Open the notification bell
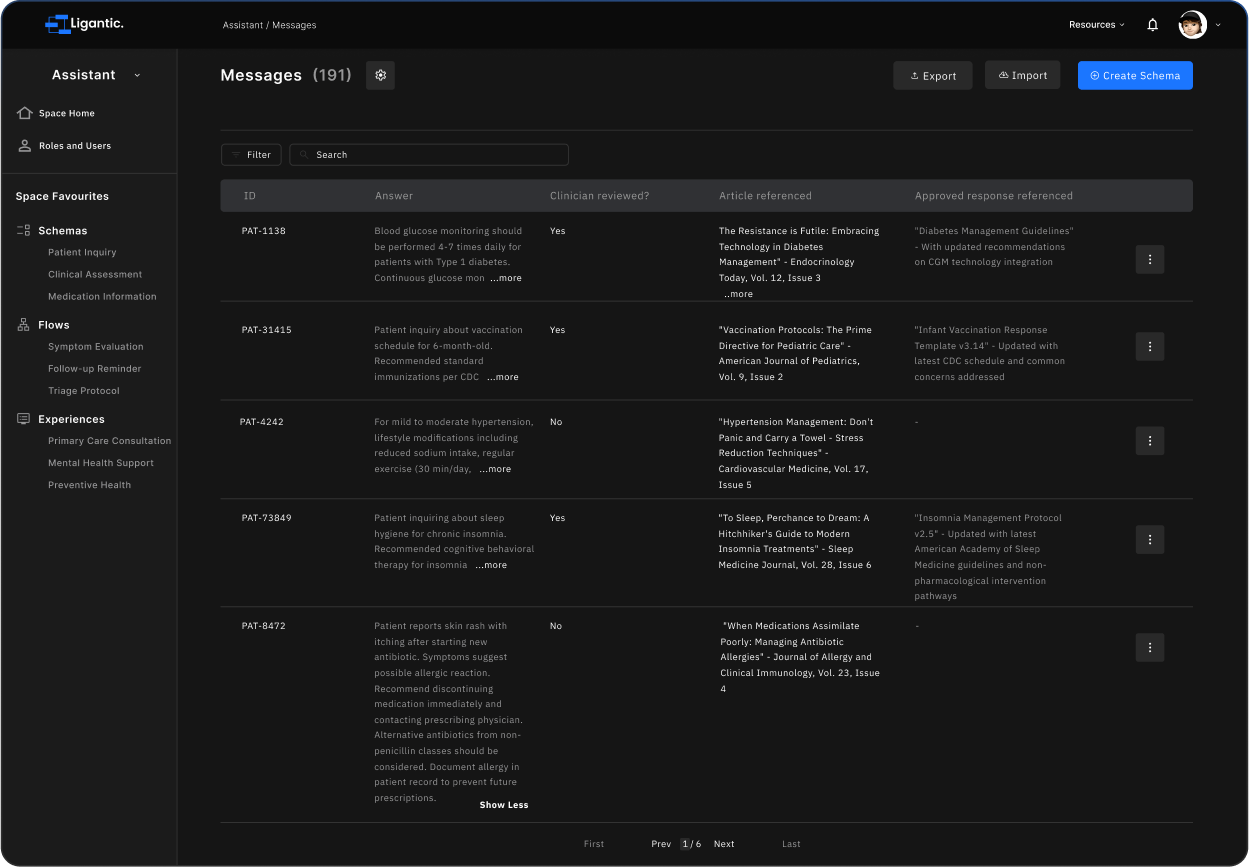Screen dimensions: 1249x867 (x=1154, y=23)
